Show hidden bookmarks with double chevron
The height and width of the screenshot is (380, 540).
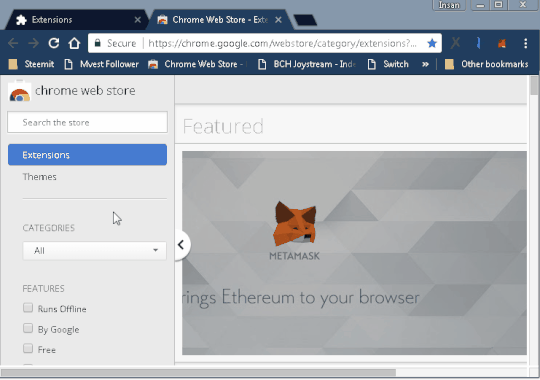point(425,64)
